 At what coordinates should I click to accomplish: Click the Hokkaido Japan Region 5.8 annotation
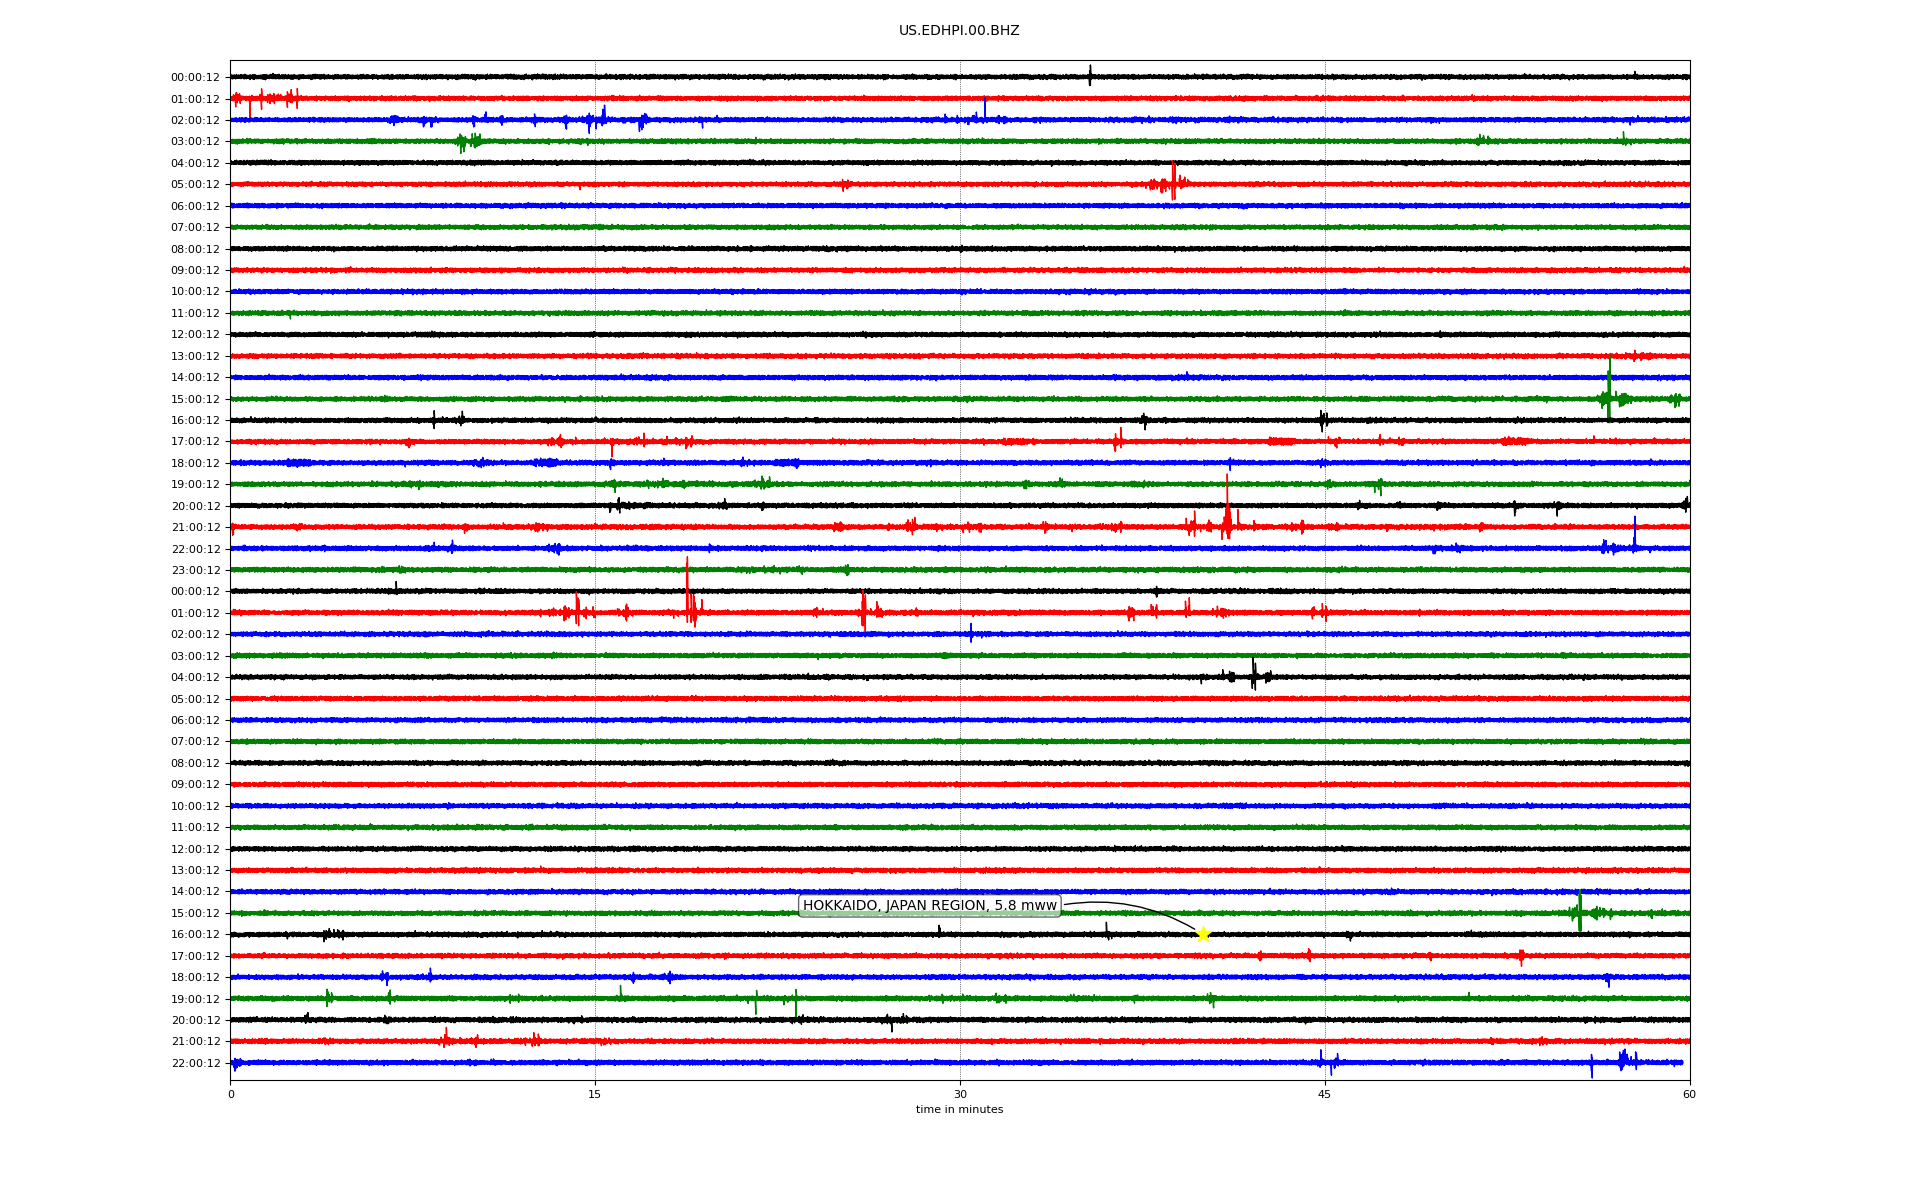tap(929, 906)
